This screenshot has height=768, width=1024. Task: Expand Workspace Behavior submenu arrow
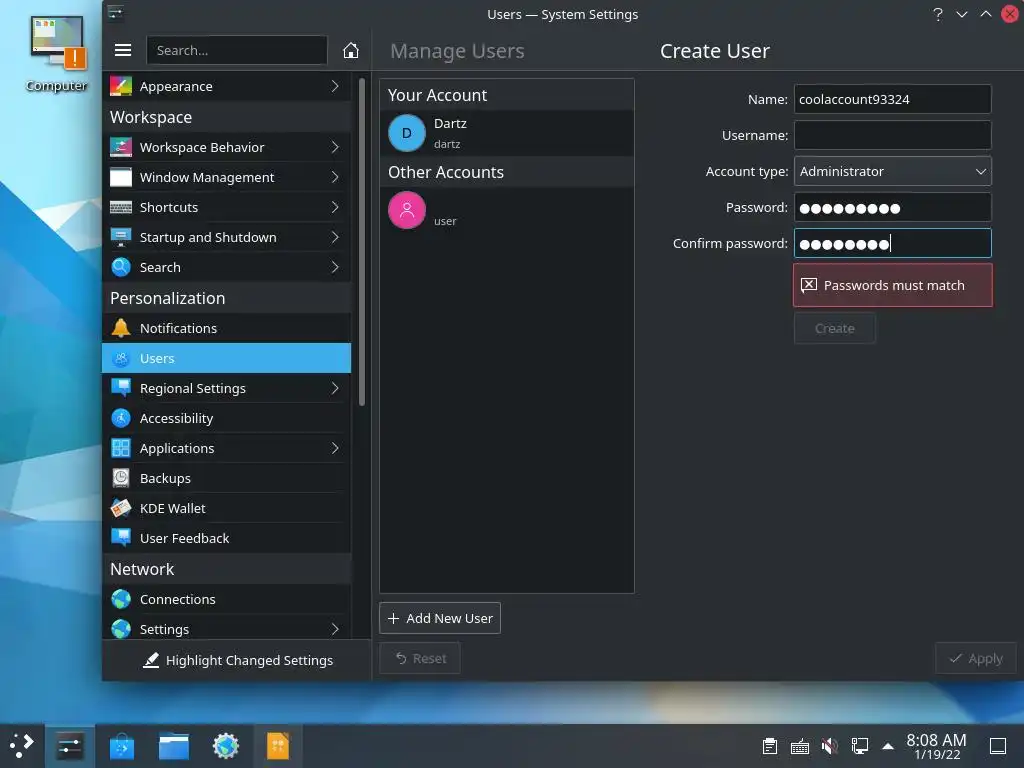pos(335,147)
